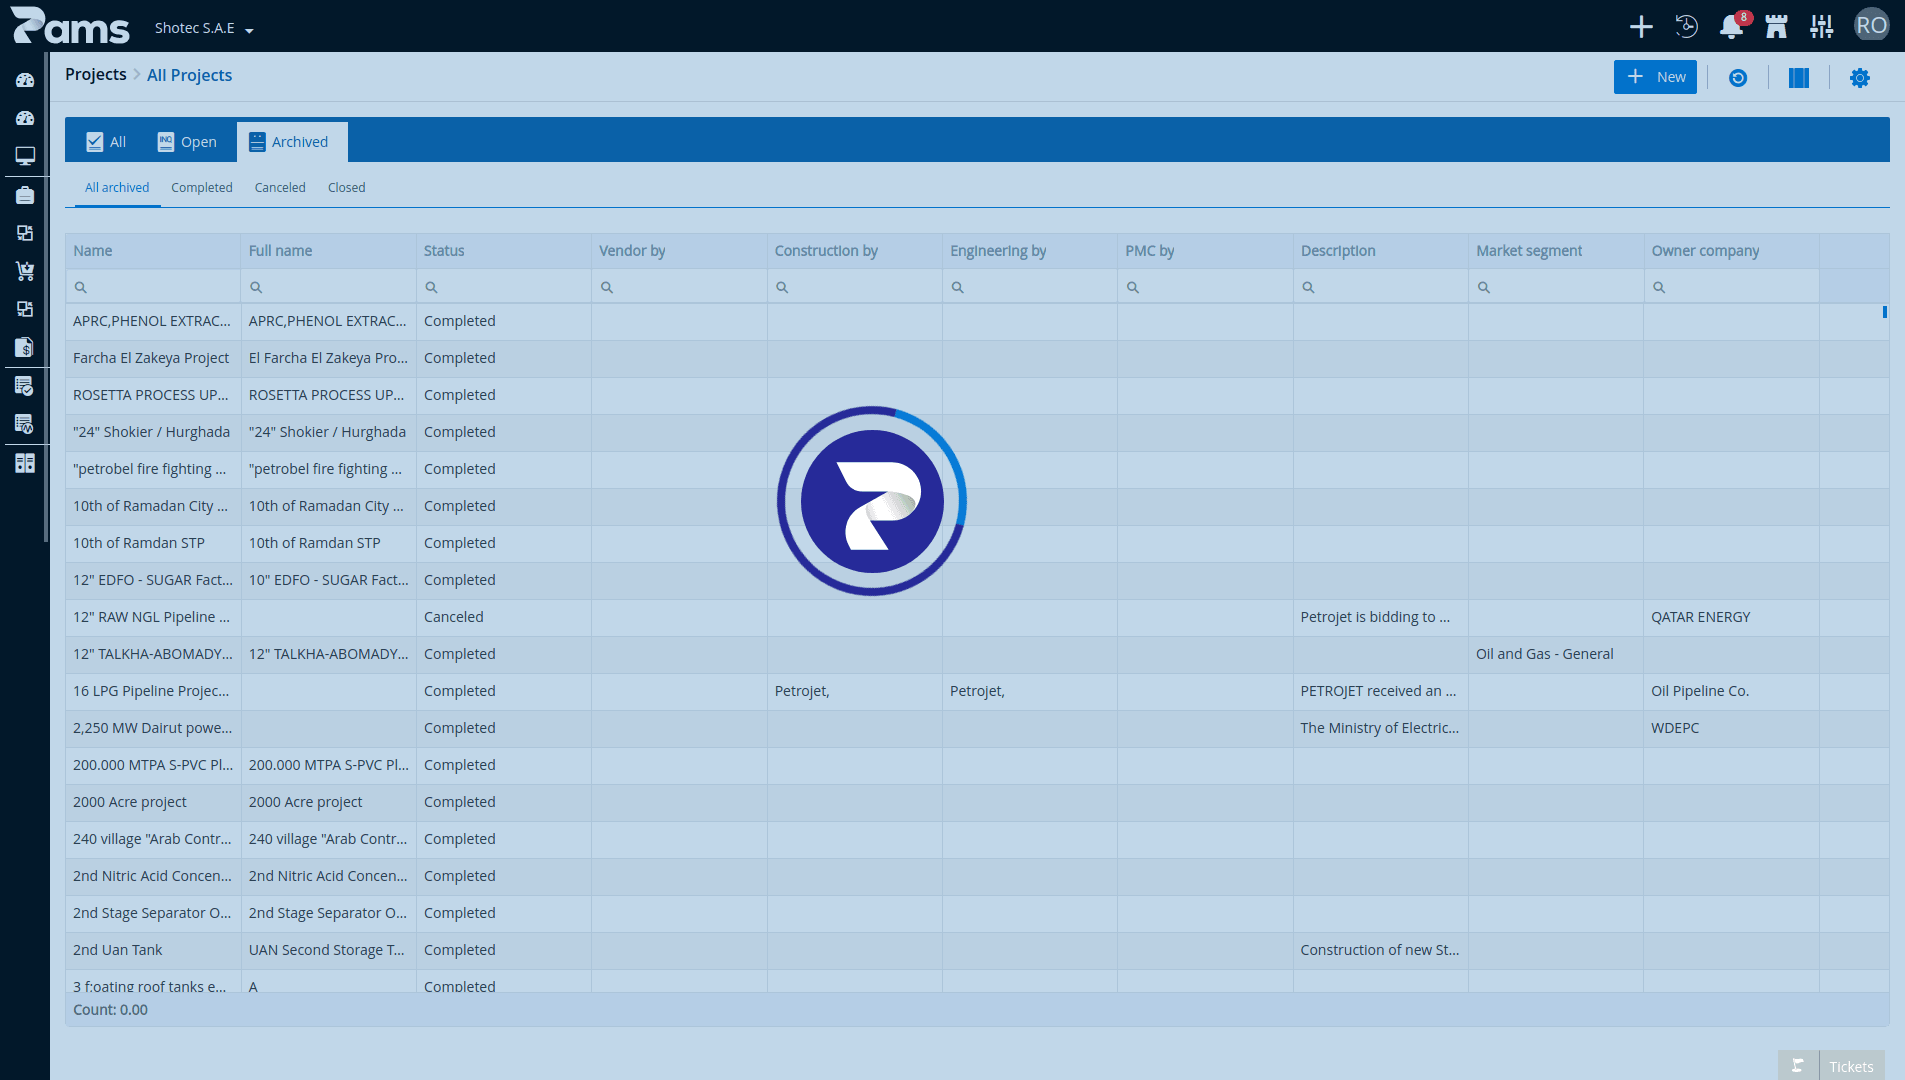1905x1080 pixels.
Task: Sort by the Full name column header
Action: click(x=328, y=251)
